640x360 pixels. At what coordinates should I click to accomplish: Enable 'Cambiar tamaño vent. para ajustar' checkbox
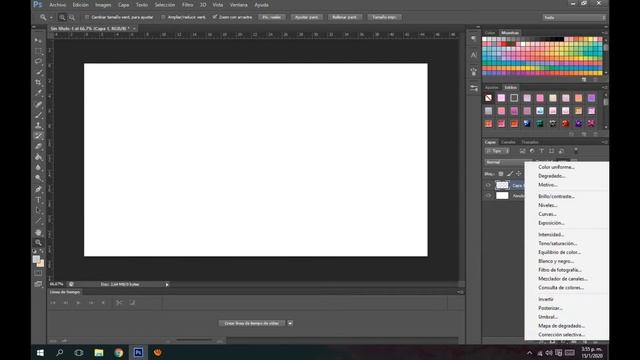tap(87, 17)
